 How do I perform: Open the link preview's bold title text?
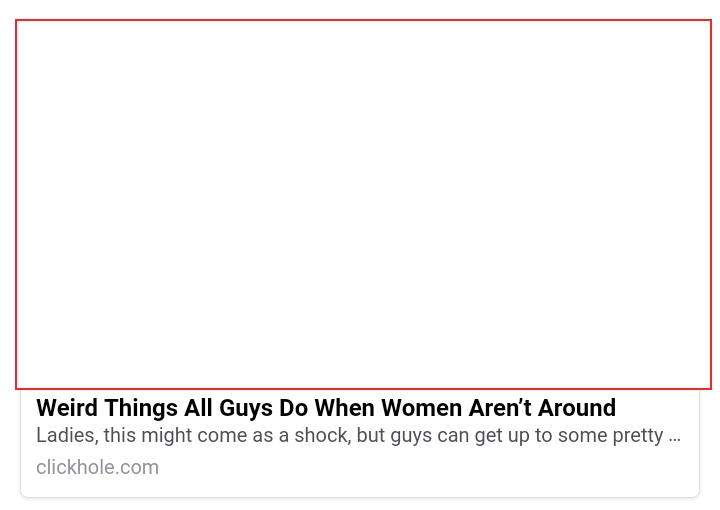326,408
